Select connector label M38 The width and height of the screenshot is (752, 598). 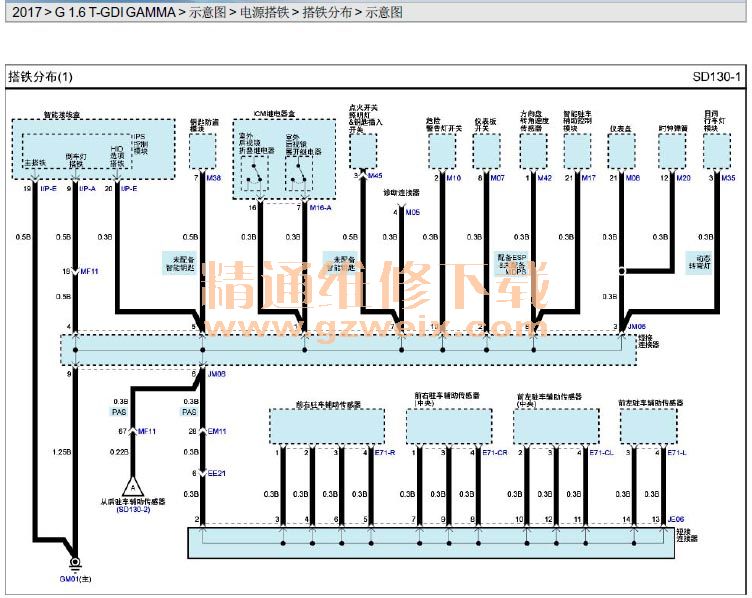click(213, 178)
